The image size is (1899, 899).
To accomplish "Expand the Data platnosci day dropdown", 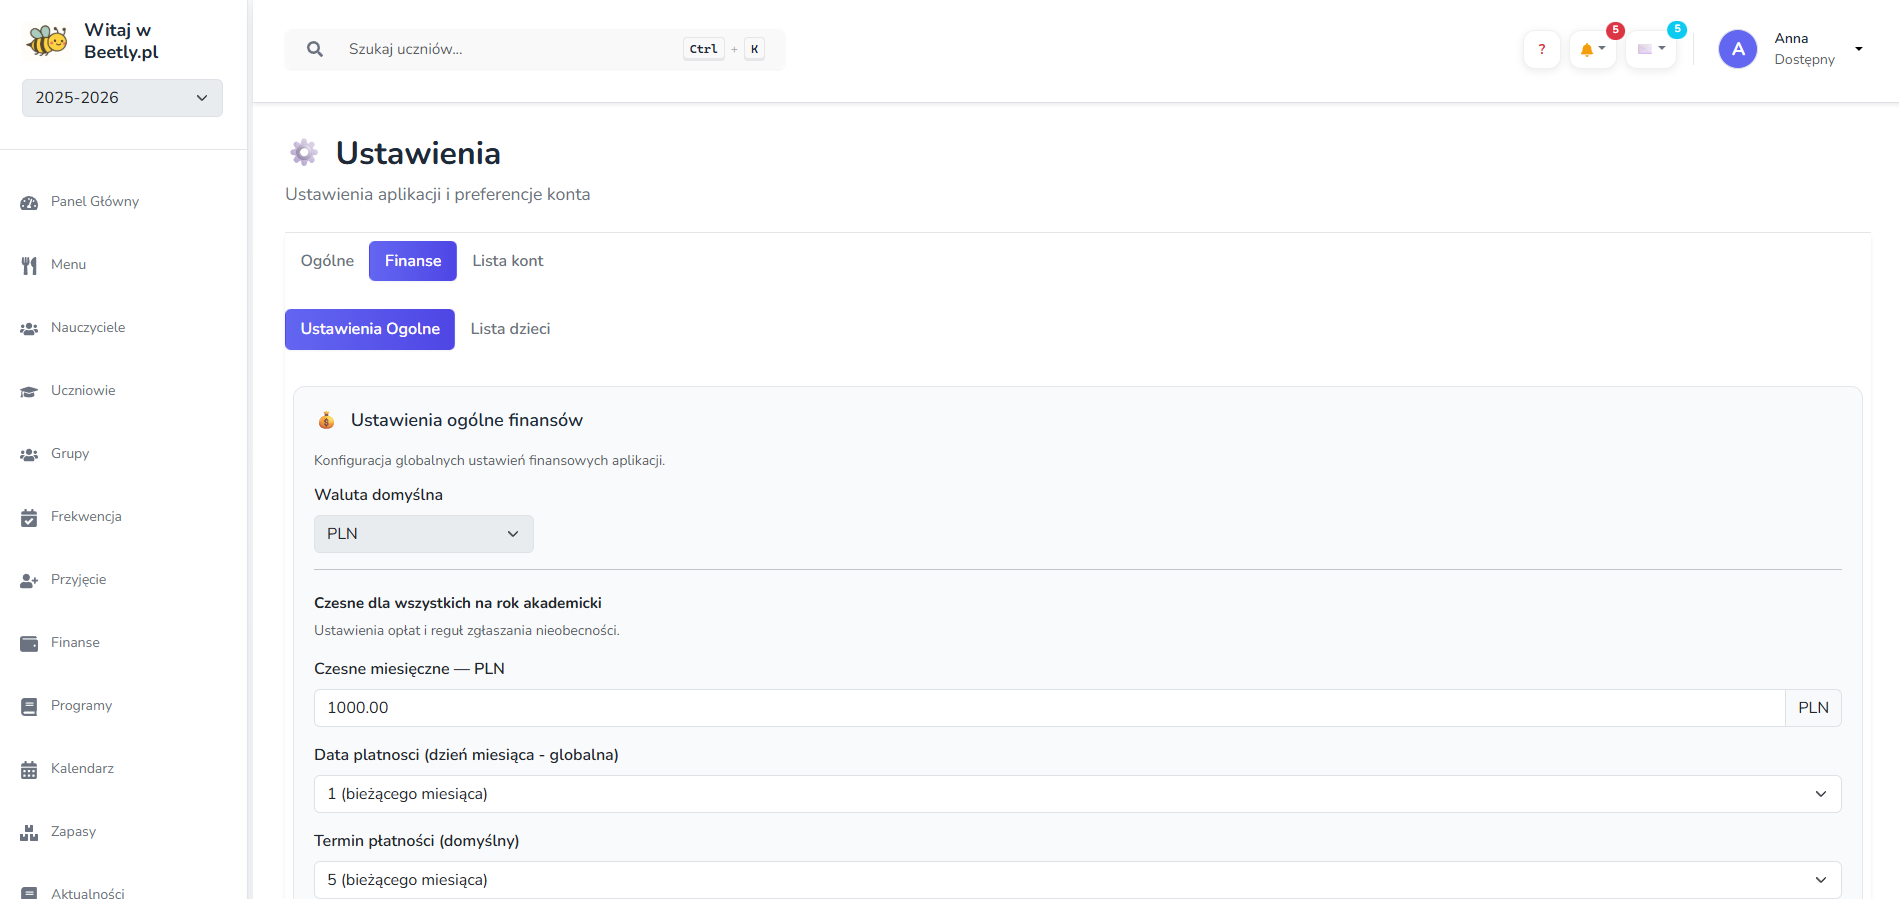I will click(x=1076, y=794).
